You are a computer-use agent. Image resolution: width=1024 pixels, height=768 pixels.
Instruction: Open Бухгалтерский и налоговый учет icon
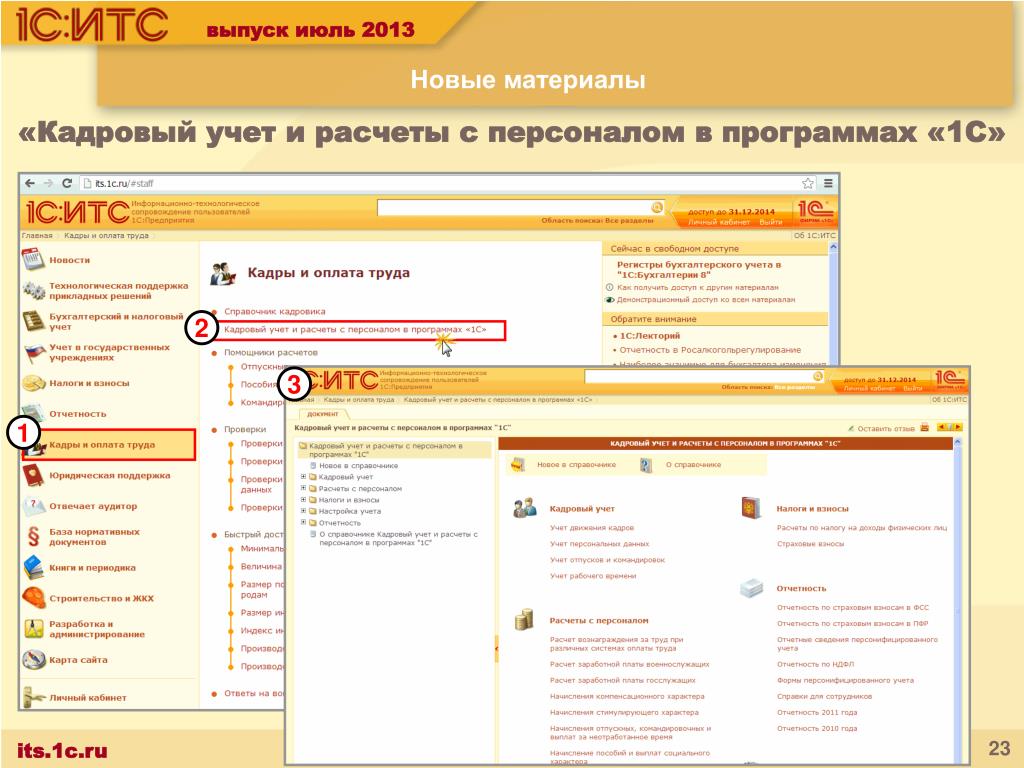click(33, 321)
